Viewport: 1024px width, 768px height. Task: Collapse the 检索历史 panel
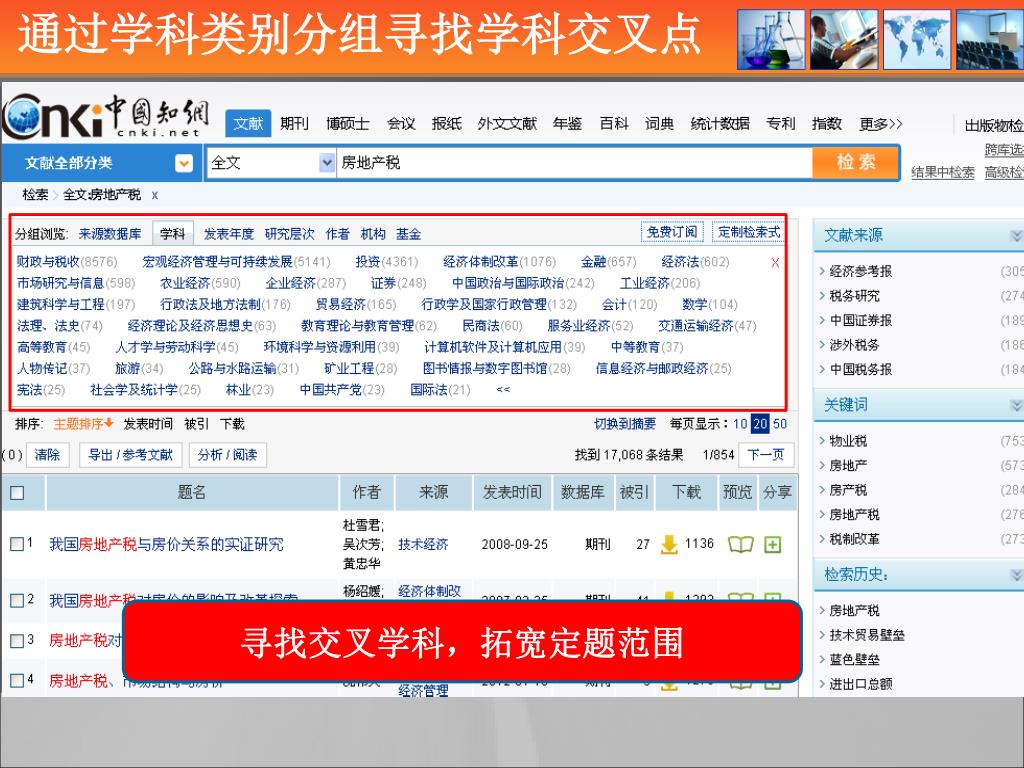coord(1016,575)
